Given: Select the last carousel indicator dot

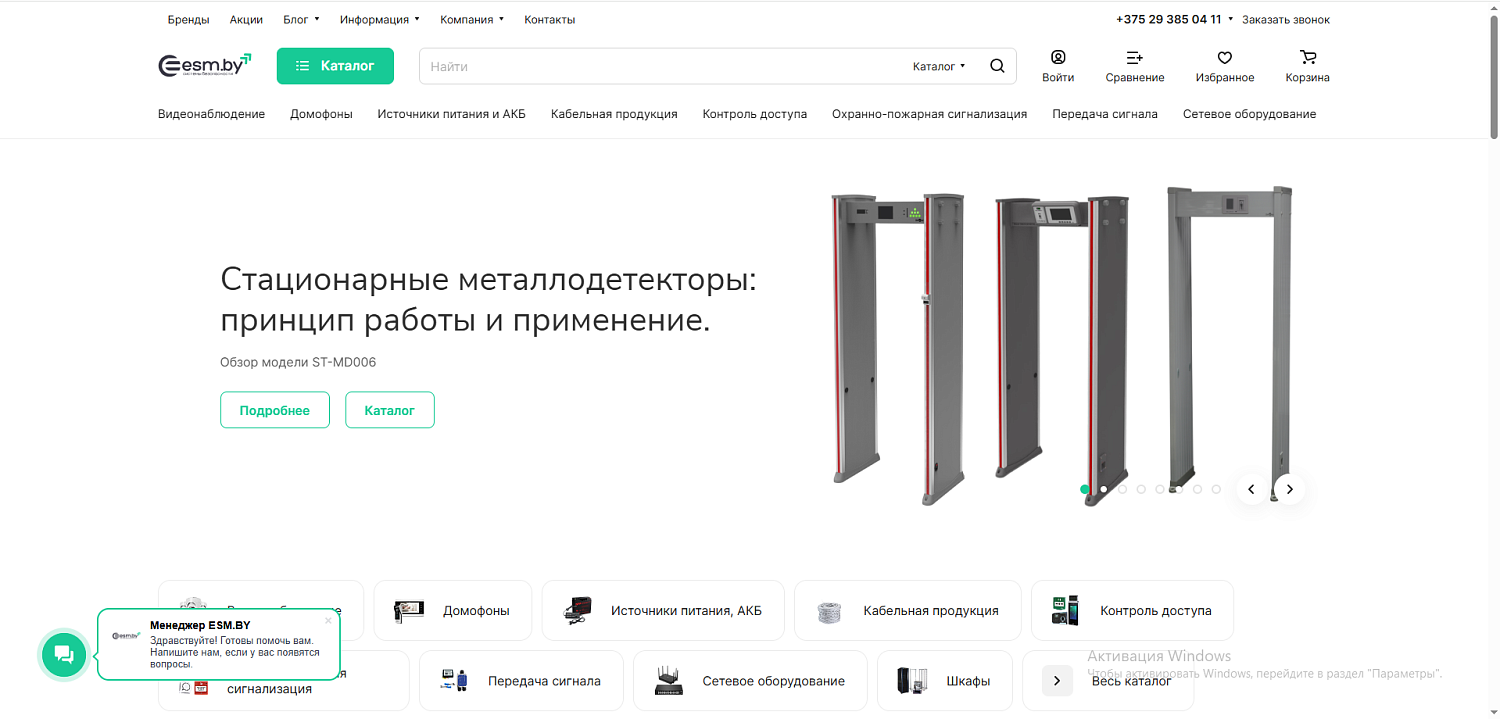Looking at the screenshot, I should pyautogui.click(x=1216, y=489).
